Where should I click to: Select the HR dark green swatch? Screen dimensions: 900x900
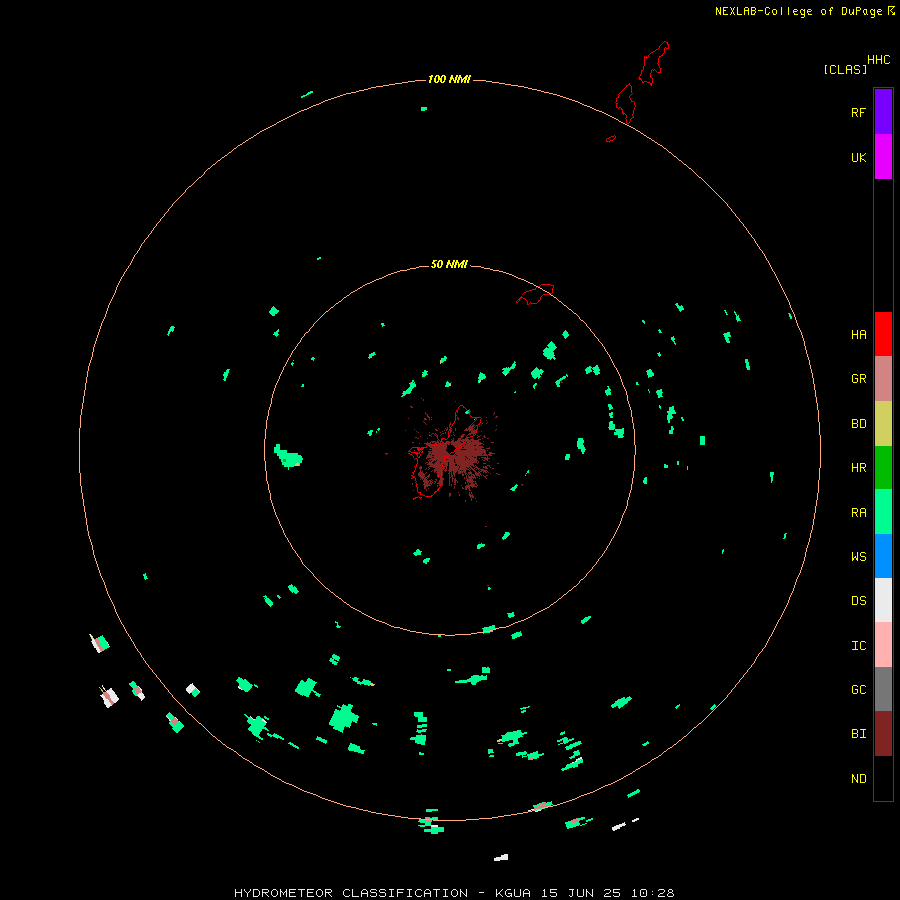pos(883,468)
